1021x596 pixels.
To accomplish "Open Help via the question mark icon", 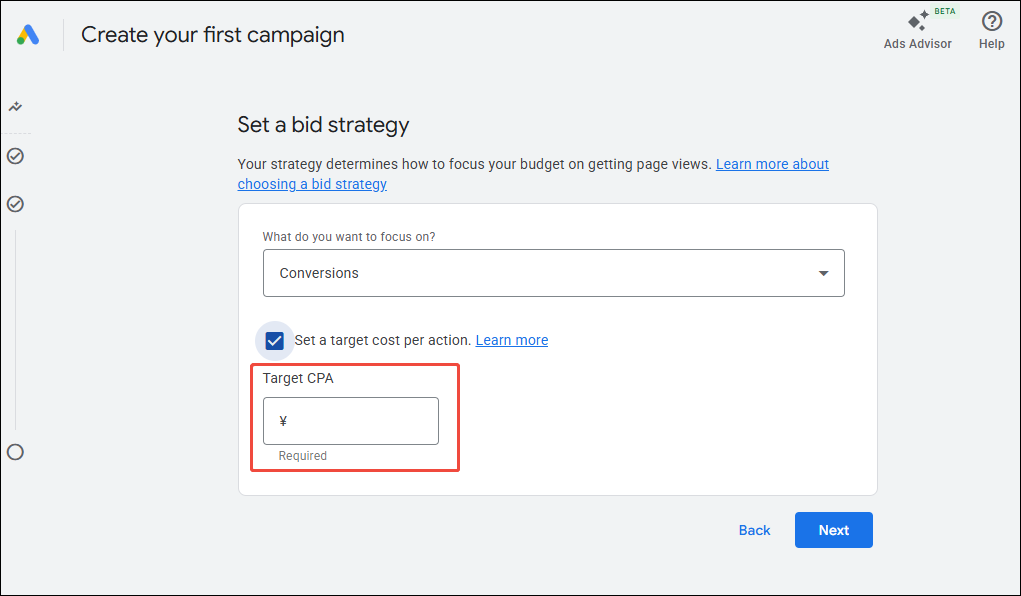I will [991, 21].
